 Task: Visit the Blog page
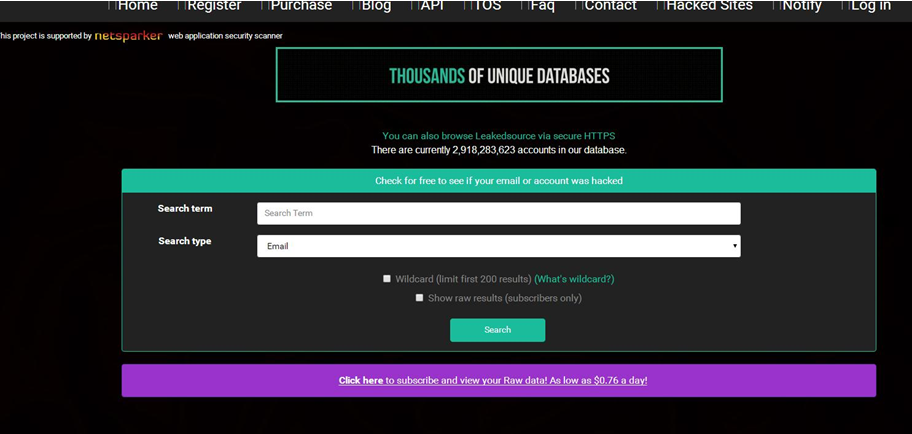click(x=376, y=6)
